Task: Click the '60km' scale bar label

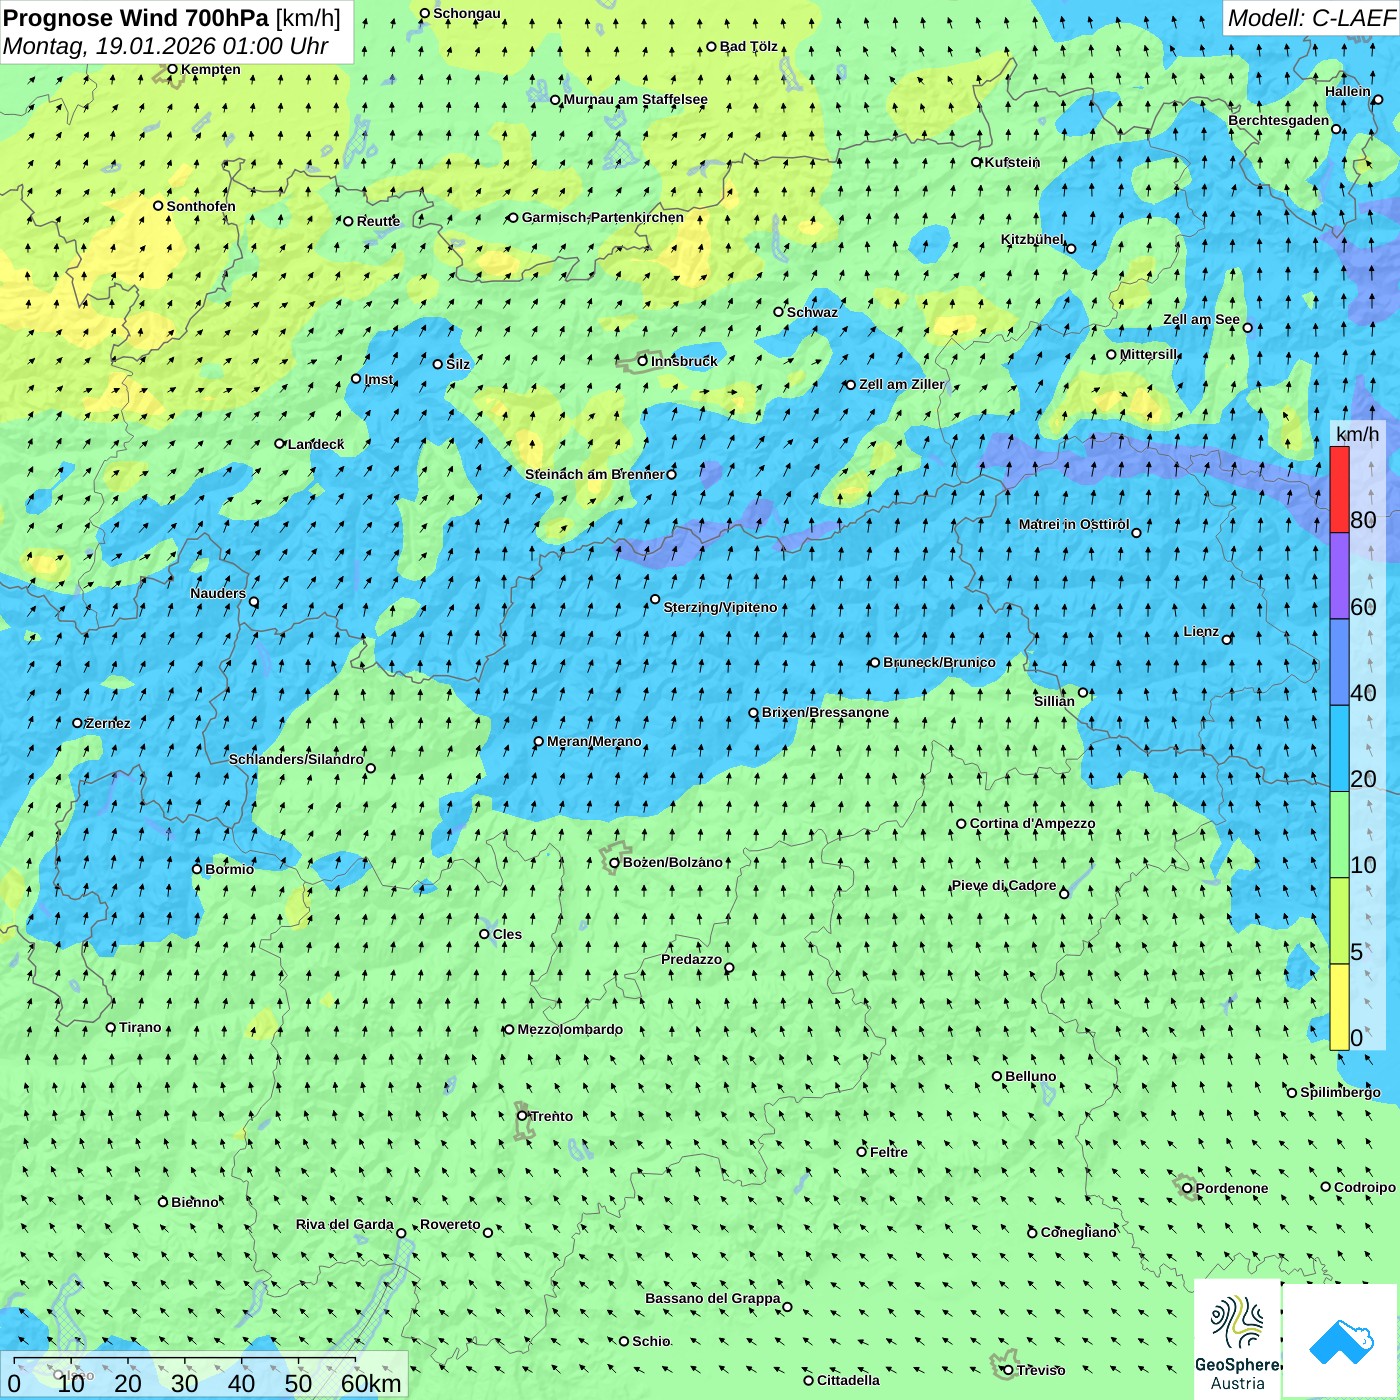Action: click(x=371, y=1383)
